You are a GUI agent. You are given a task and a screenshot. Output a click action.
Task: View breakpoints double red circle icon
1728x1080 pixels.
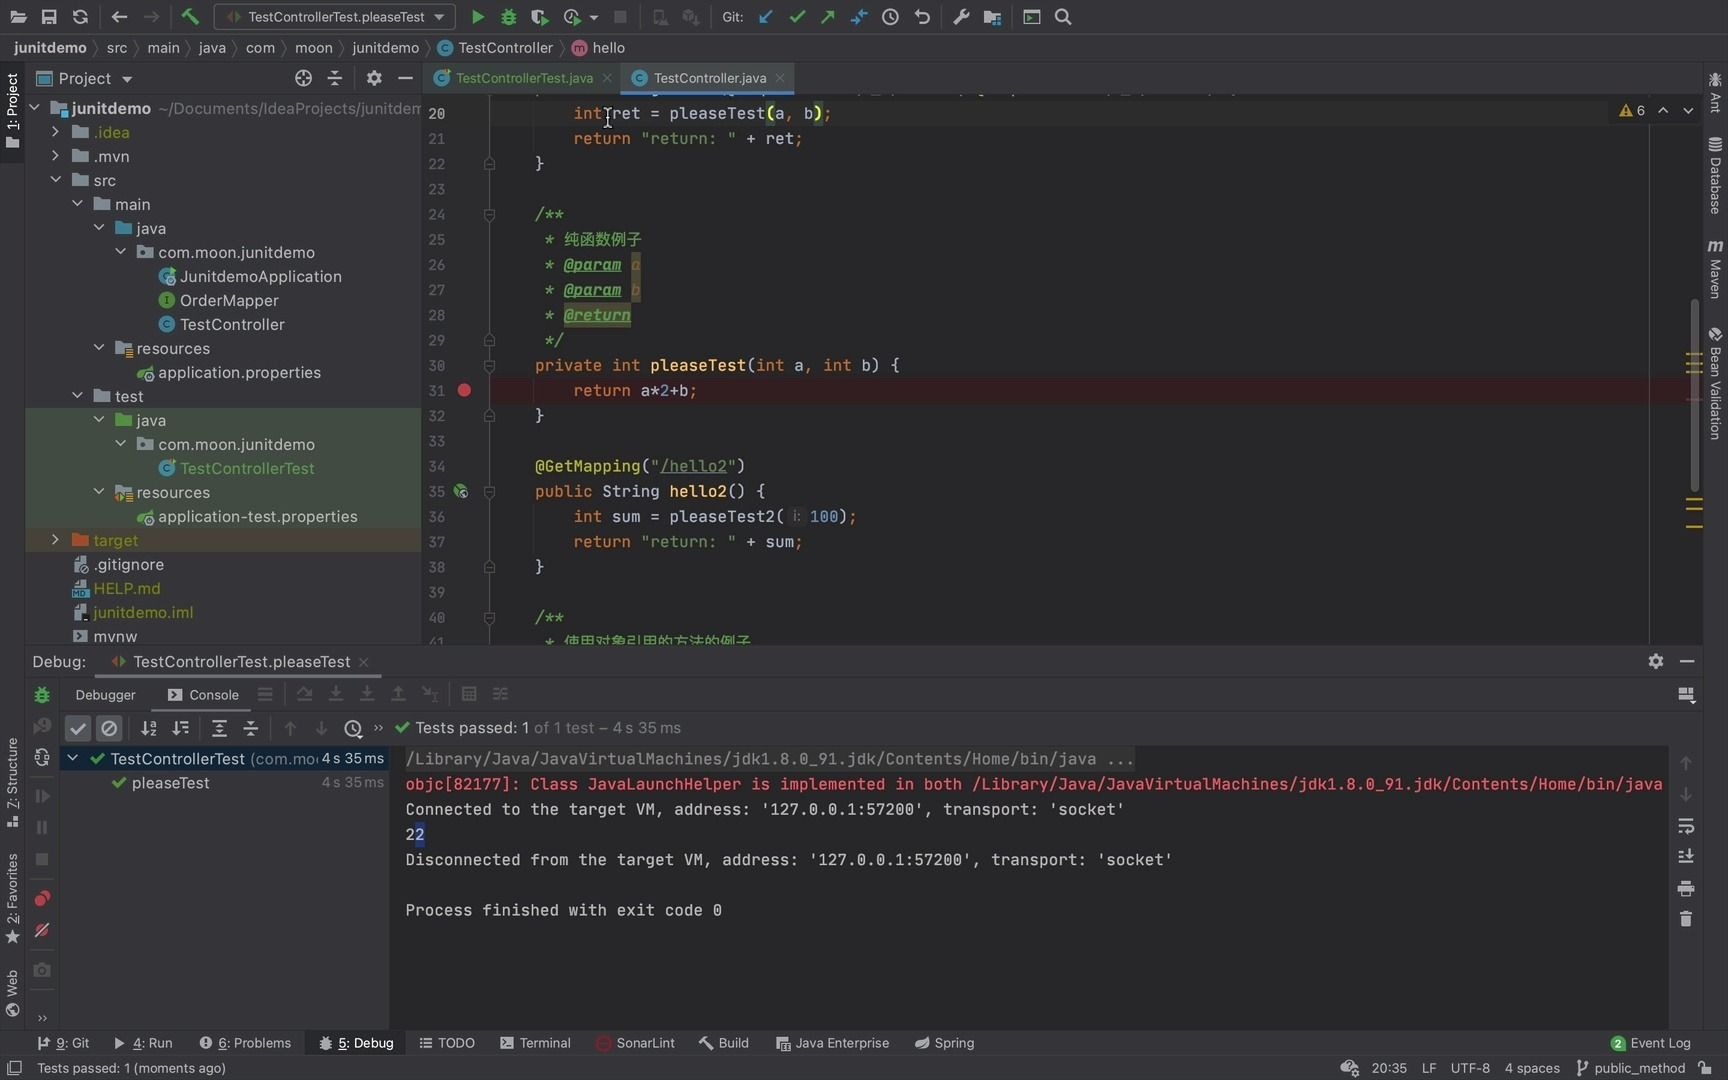click(x=42, y=898)
